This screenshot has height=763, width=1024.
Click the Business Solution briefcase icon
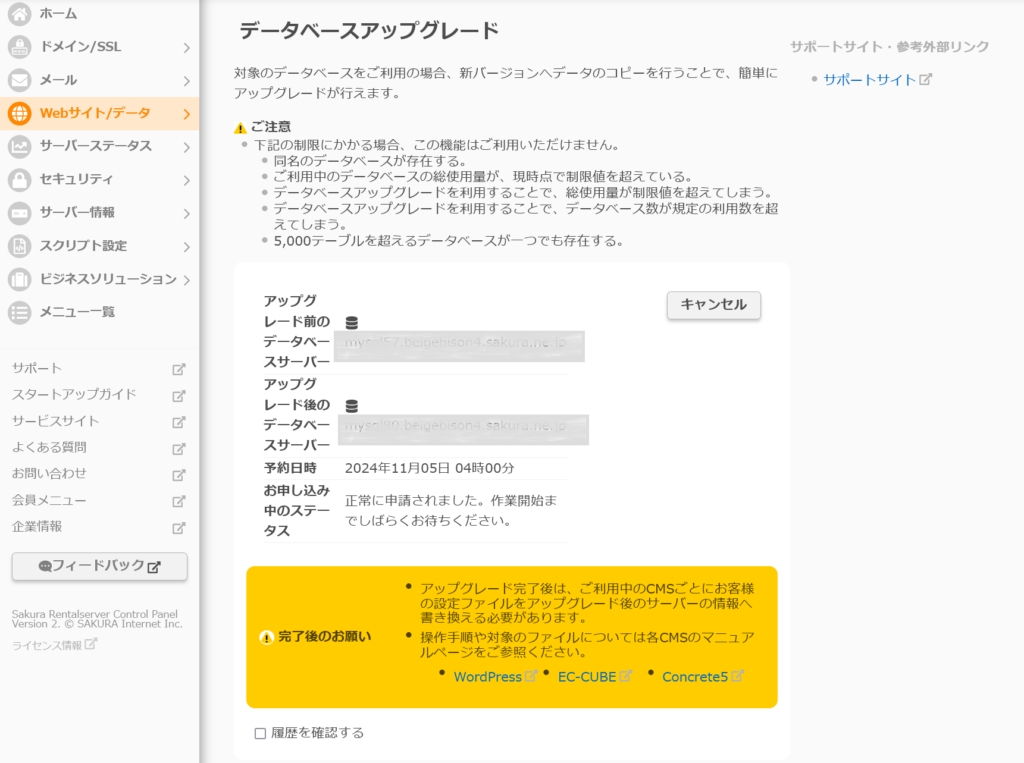tap(19, 279)
